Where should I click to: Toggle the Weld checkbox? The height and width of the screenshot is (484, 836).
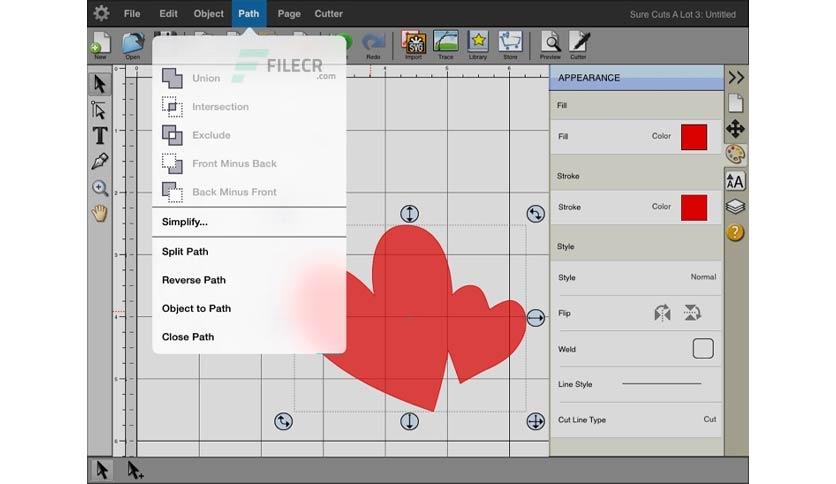[x=703, y=349]
